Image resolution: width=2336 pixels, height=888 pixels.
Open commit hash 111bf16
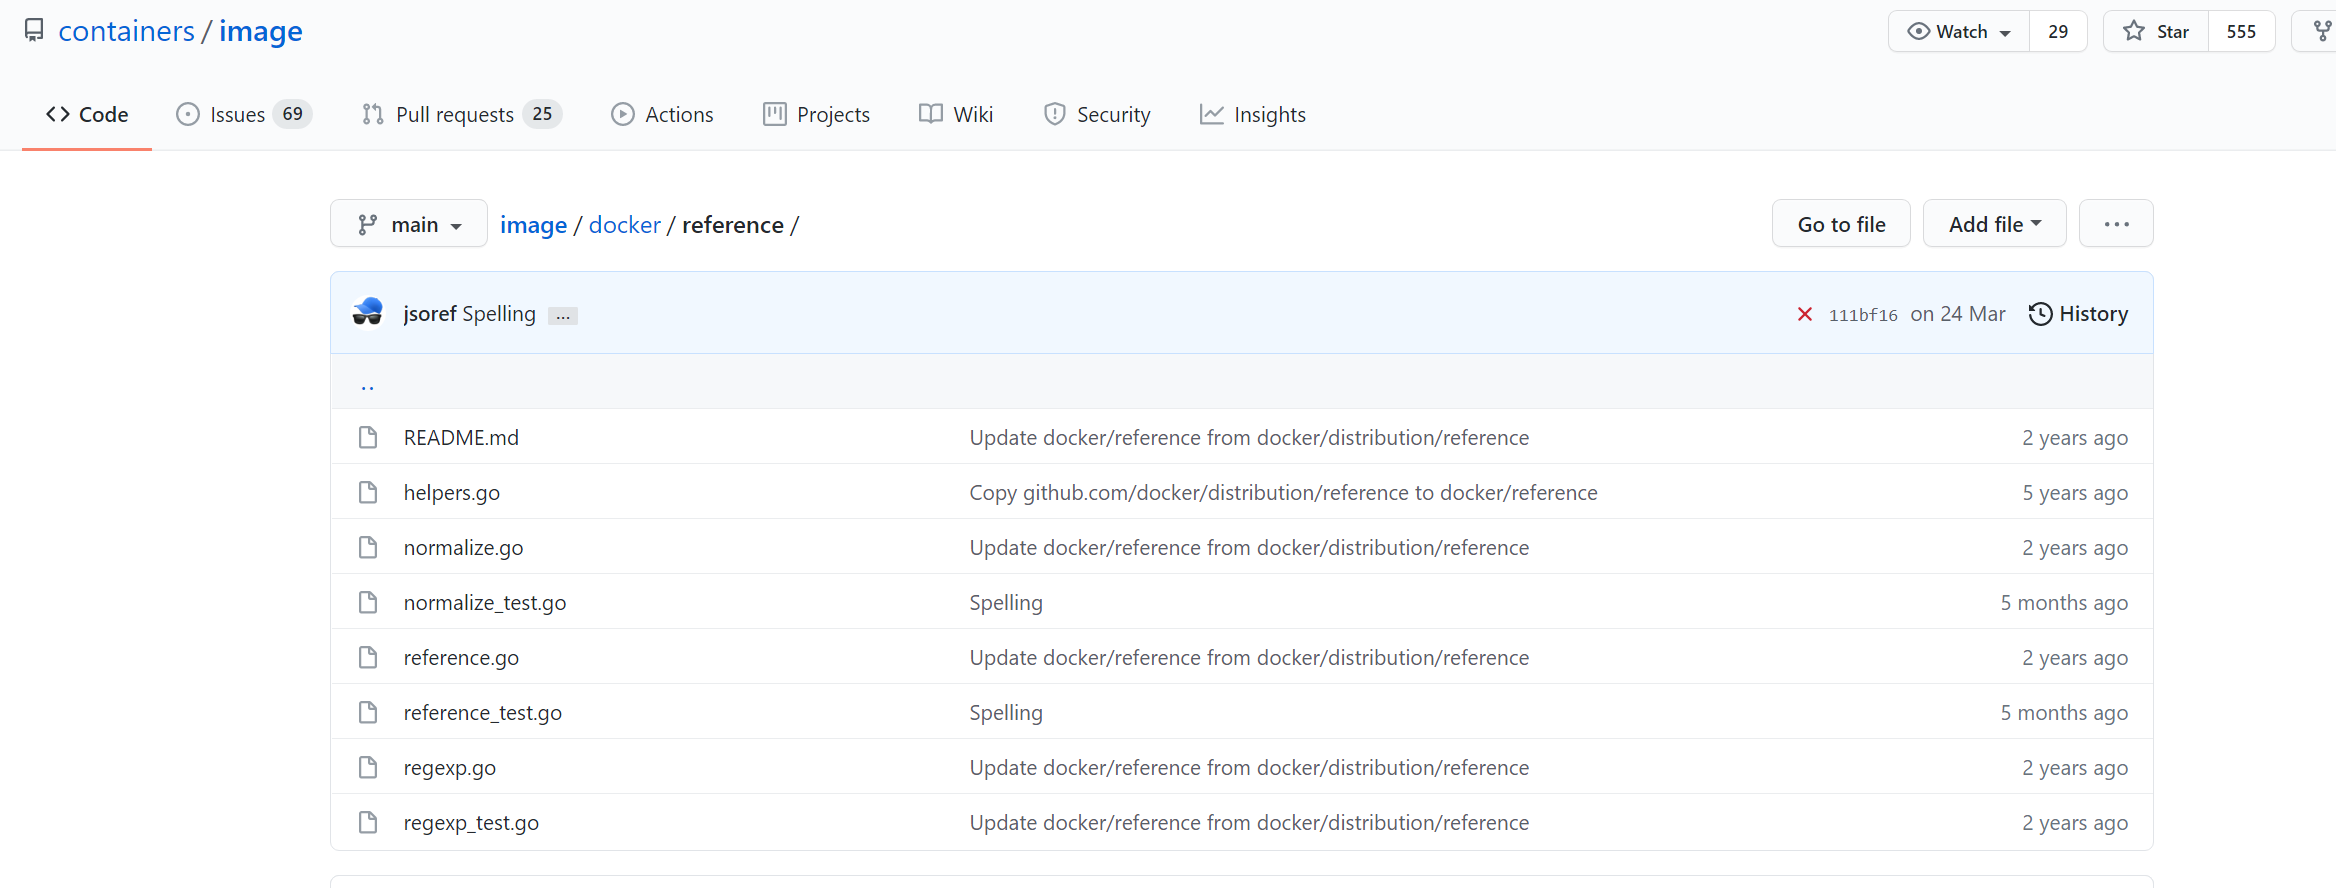pyautogui.click(x=1863, y=315)
